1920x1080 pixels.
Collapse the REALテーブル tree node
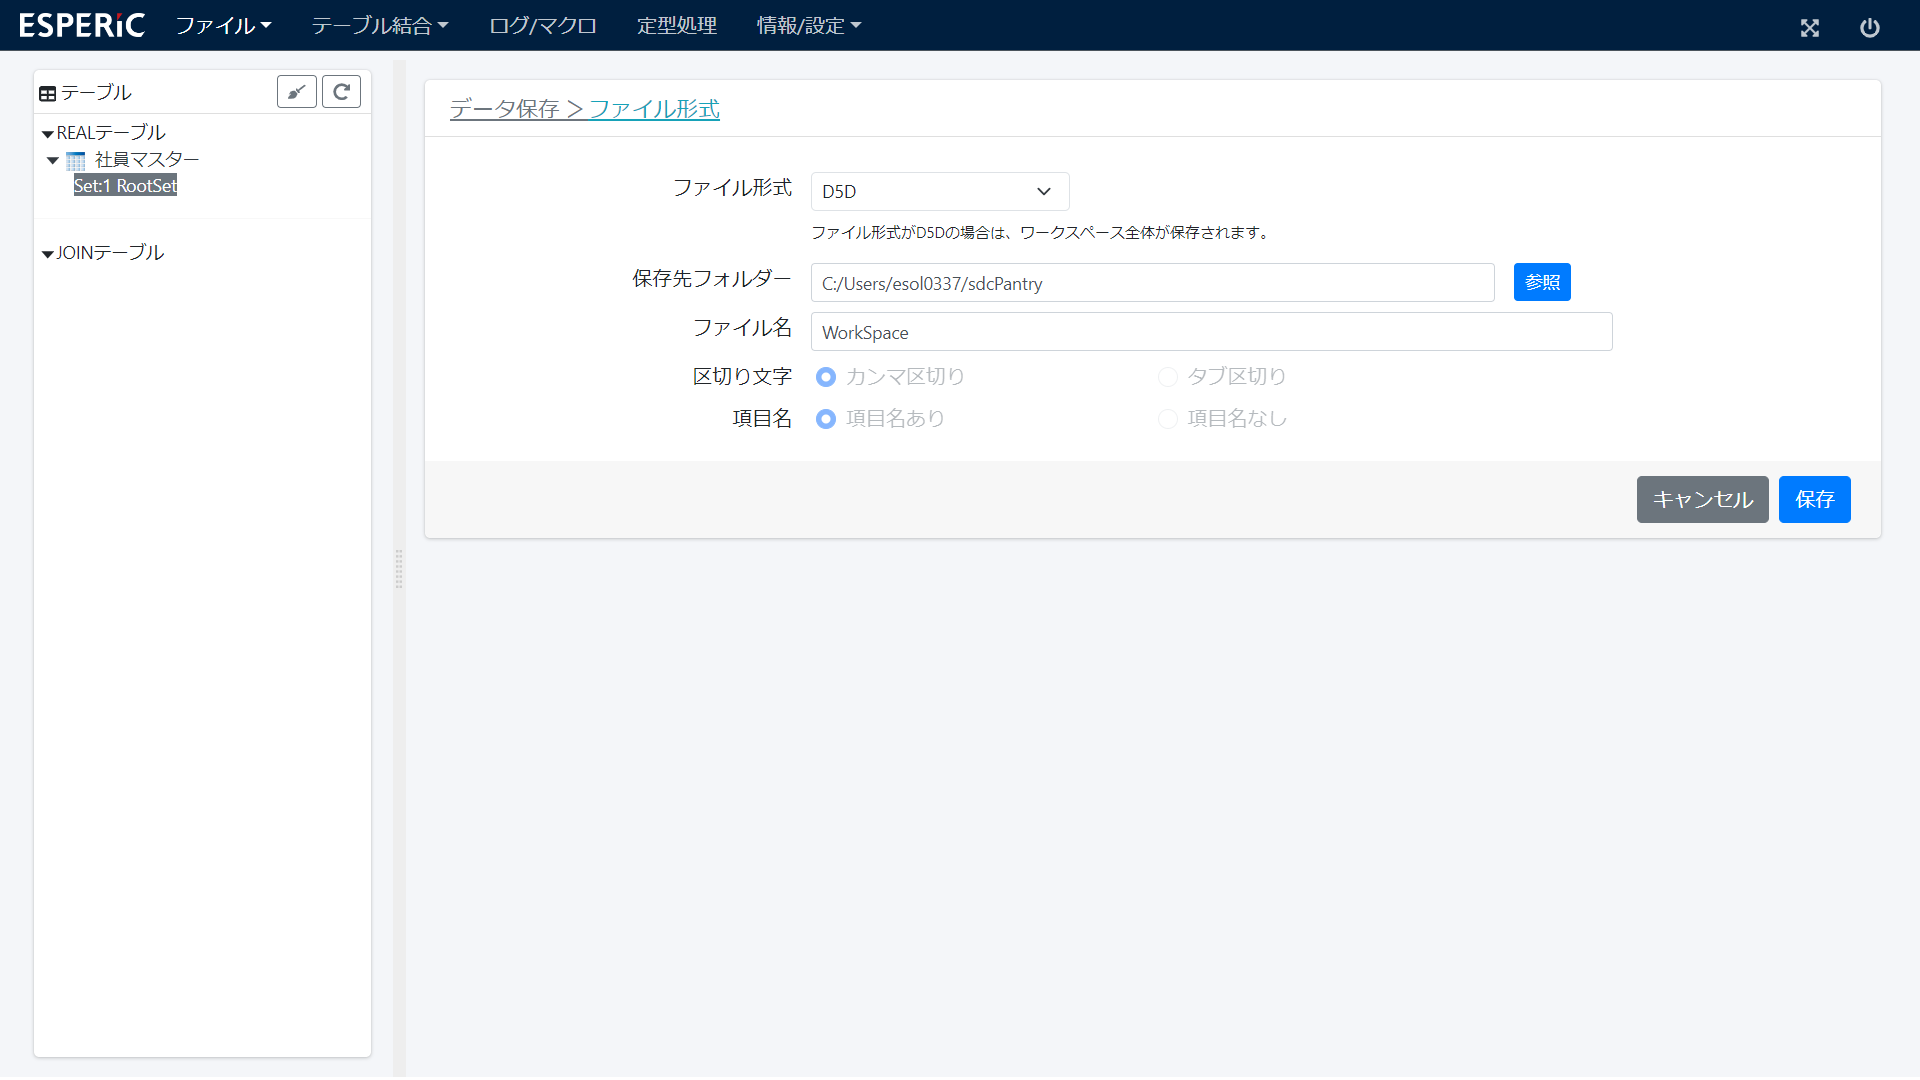47,134
